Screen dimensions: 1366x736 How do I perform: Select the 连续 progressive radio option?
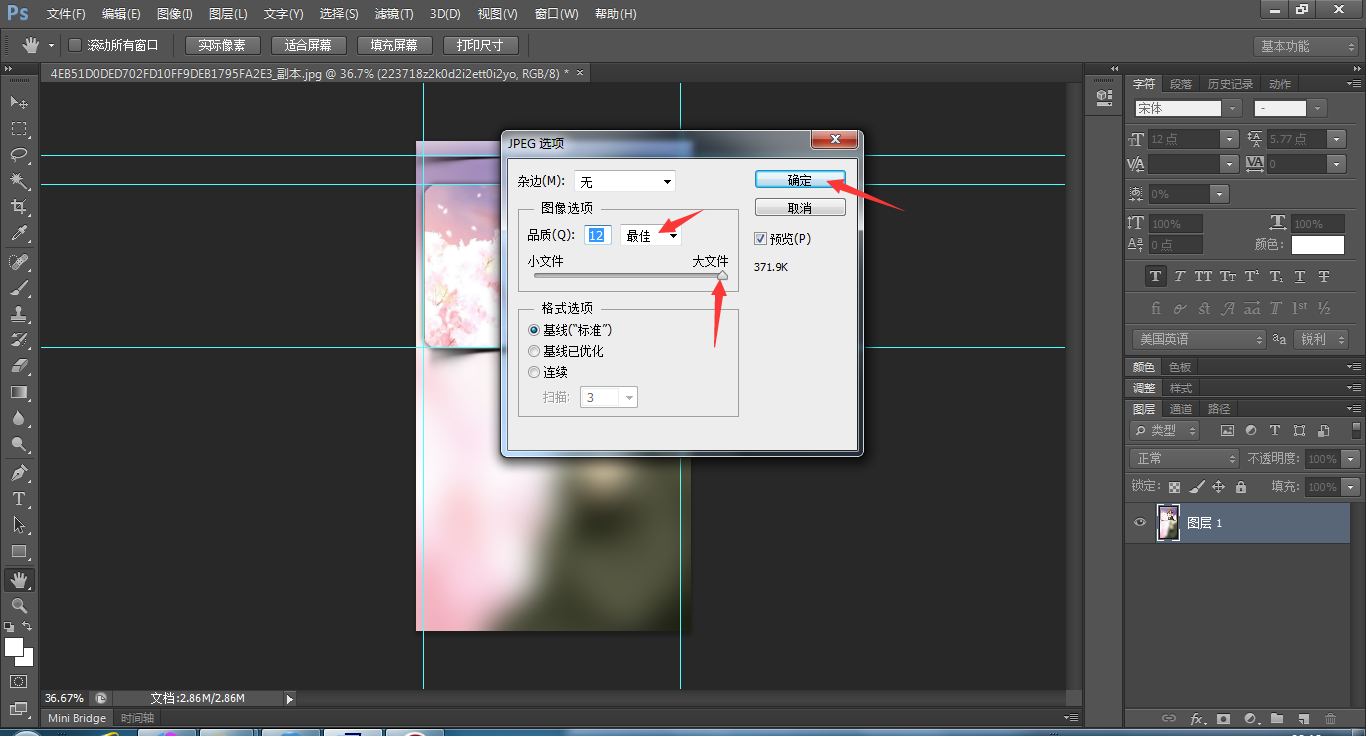[x=534, y=372]
